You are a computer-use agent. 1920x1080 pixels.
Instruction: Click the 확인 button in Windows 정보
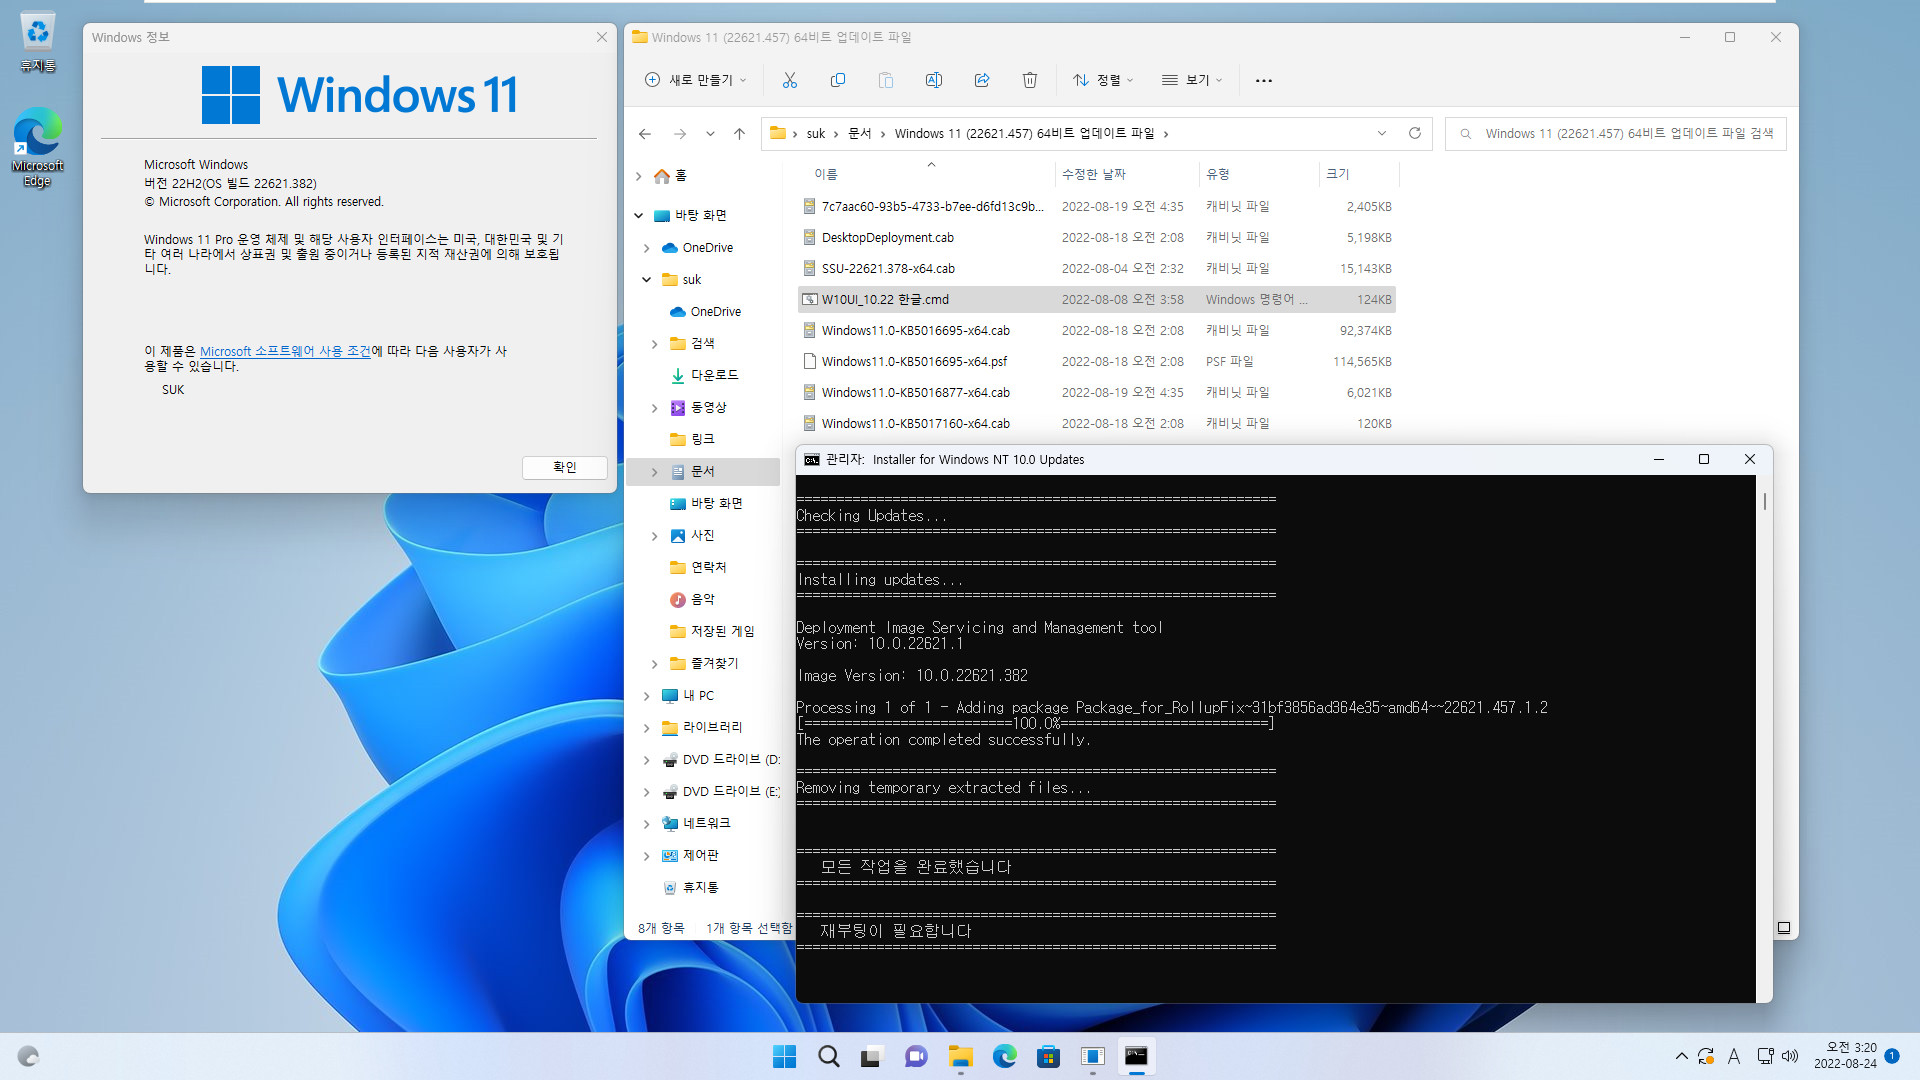(x=565, y=467)
